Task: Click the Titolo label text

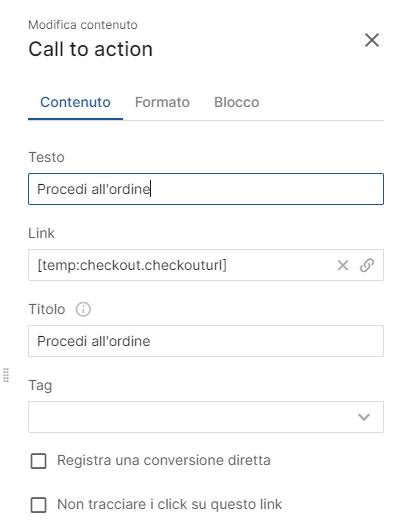Action: (47, 309)
